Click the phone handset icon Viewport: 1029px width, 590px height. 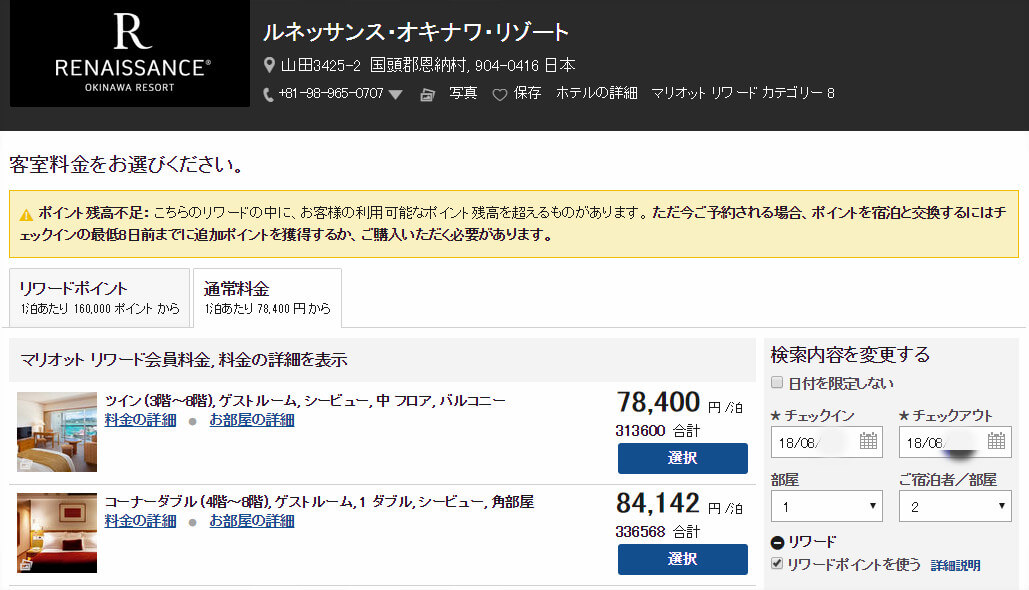click(268, 95)
